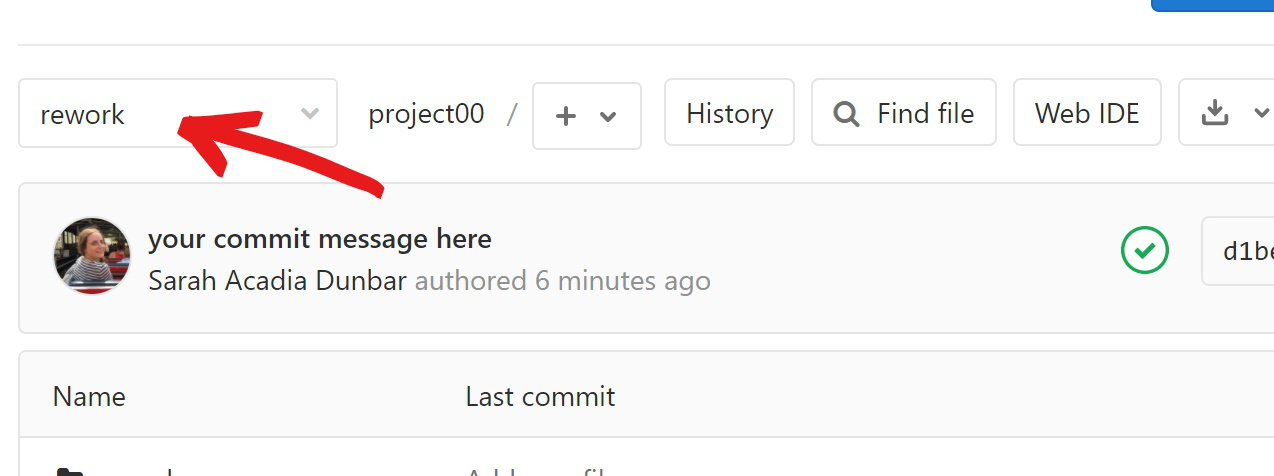1274x476 pixels.
Task: Click Sarah Acadia Dunbar's avatar photo
Action: point(92,256)
